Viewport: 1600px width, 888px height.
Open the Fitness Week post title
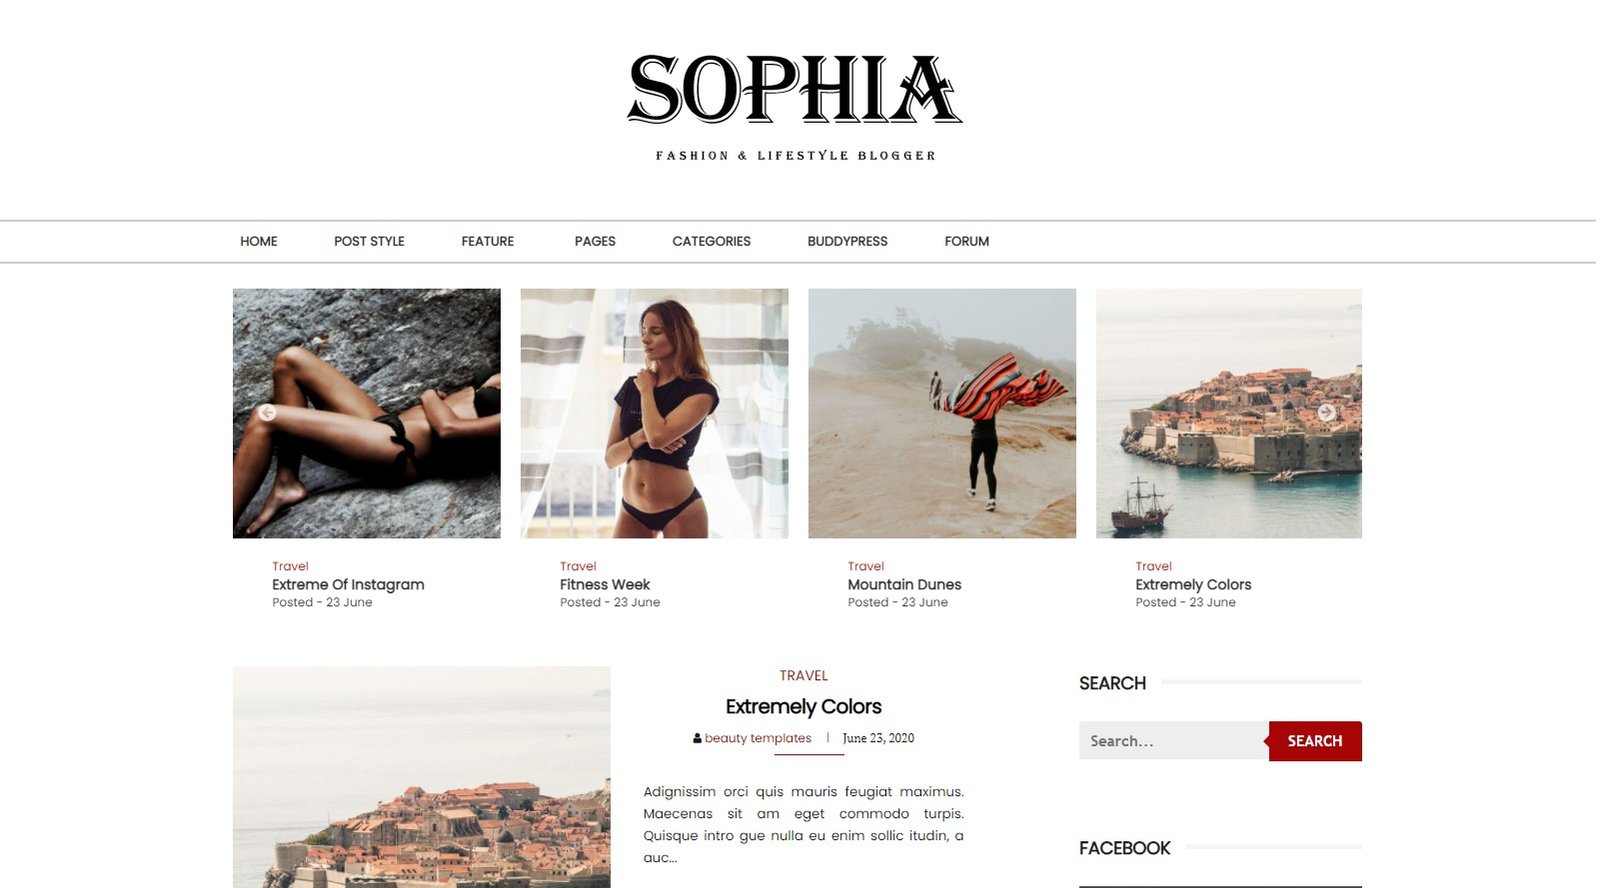pos(605,585)
